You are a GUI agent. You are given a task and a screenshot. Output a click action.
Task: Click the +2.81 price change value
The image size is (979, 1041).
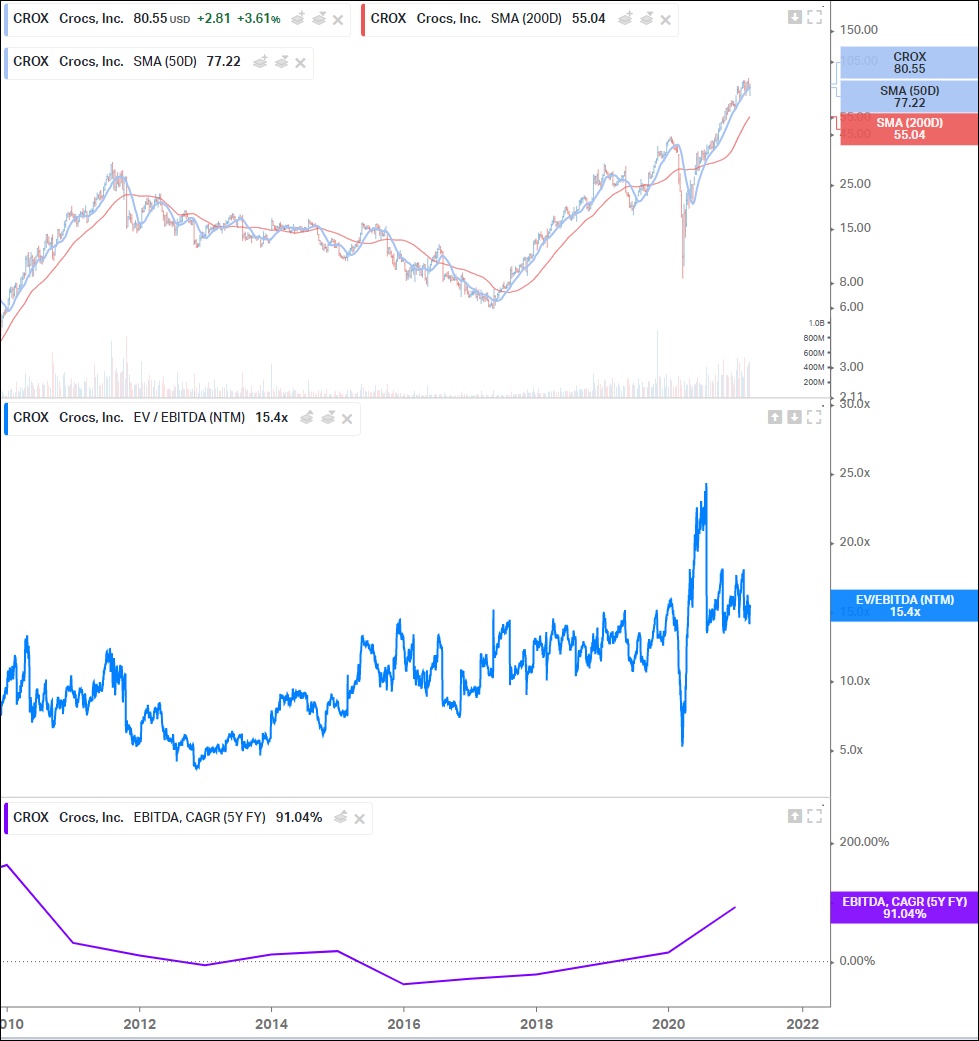tap(213, 19)
